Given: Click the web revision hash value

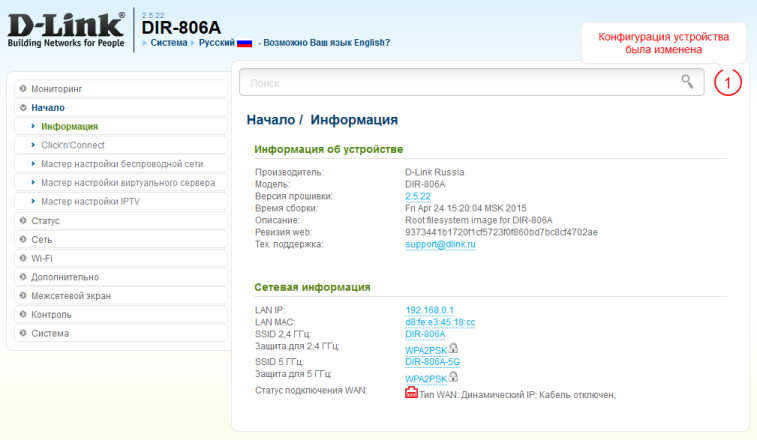Looking at the screenshot, I should pyautogui.click(x=501, y=232).
